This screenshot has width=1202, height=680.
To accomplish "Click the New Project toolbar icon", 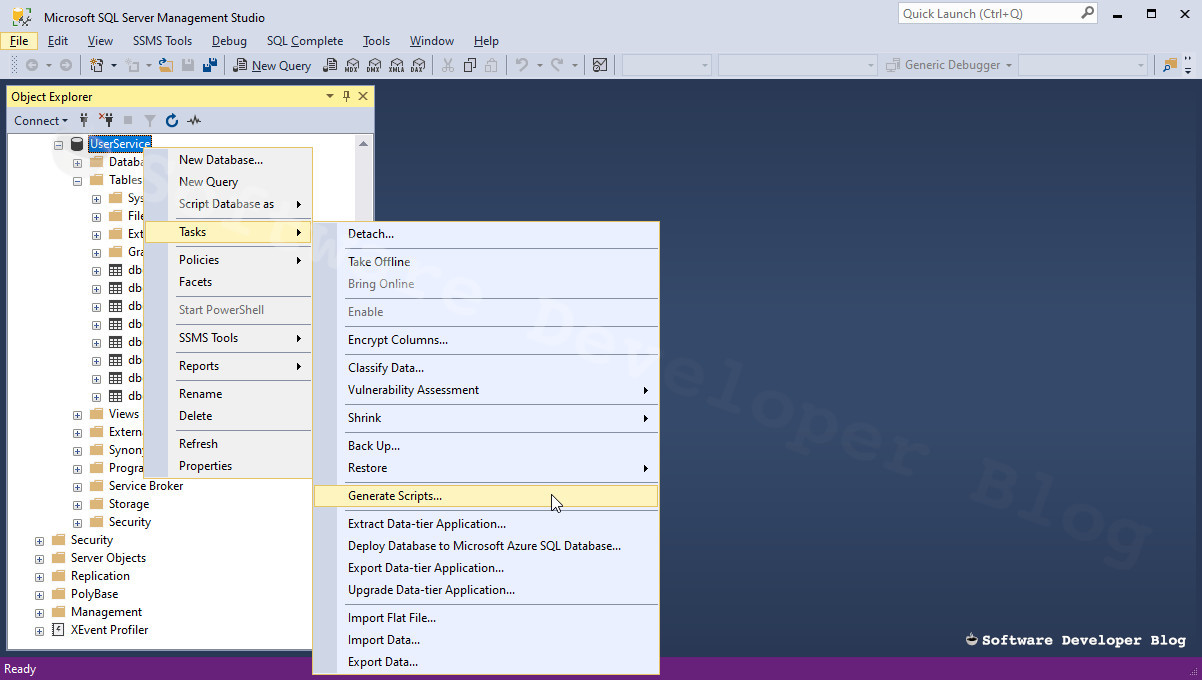I will pos(97,65).
